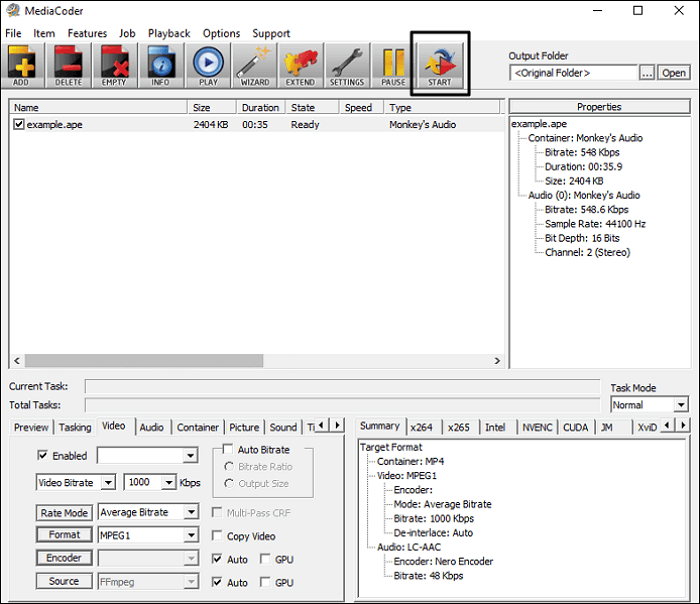Screen dimensions: 700x604
Task: Toggle the video Enabled checkbox
Action: [x=42, y=456]
